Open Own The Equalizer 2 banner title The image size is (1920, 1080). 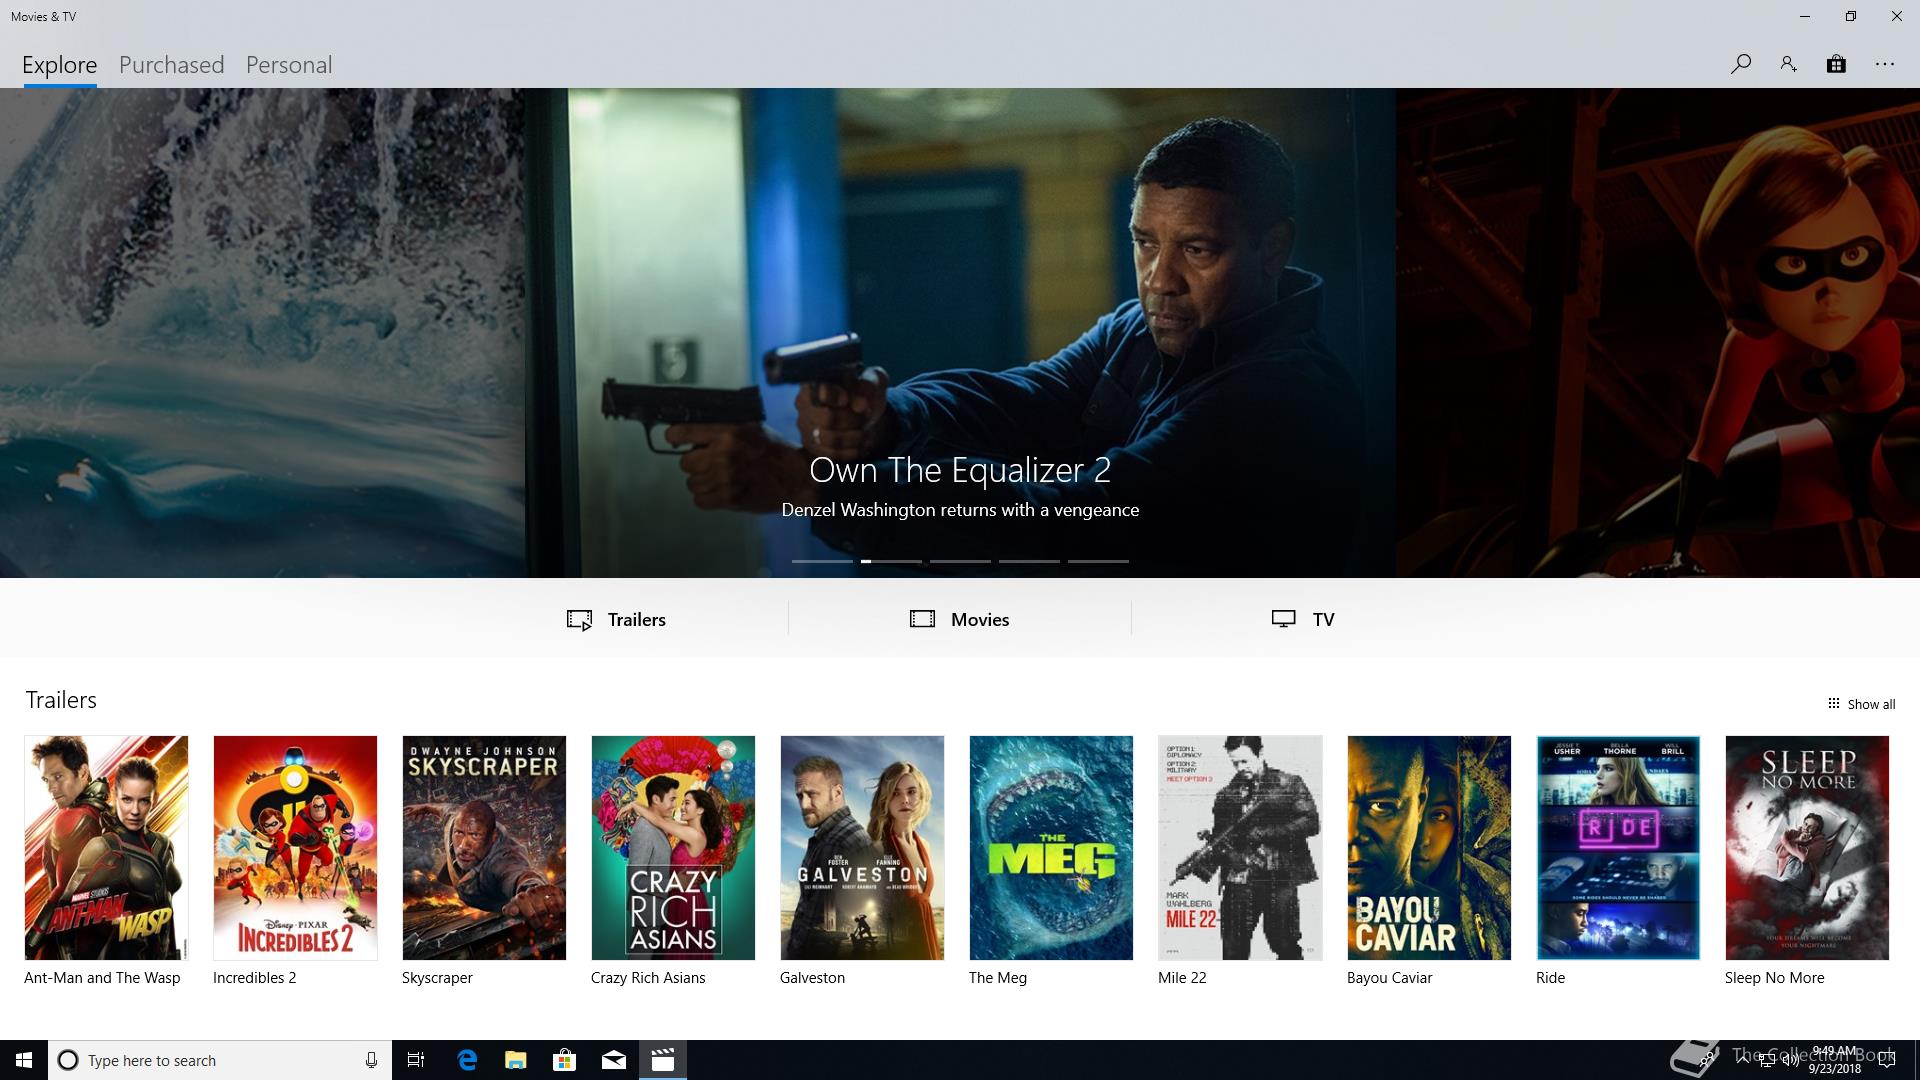click(x=960, y=470)
